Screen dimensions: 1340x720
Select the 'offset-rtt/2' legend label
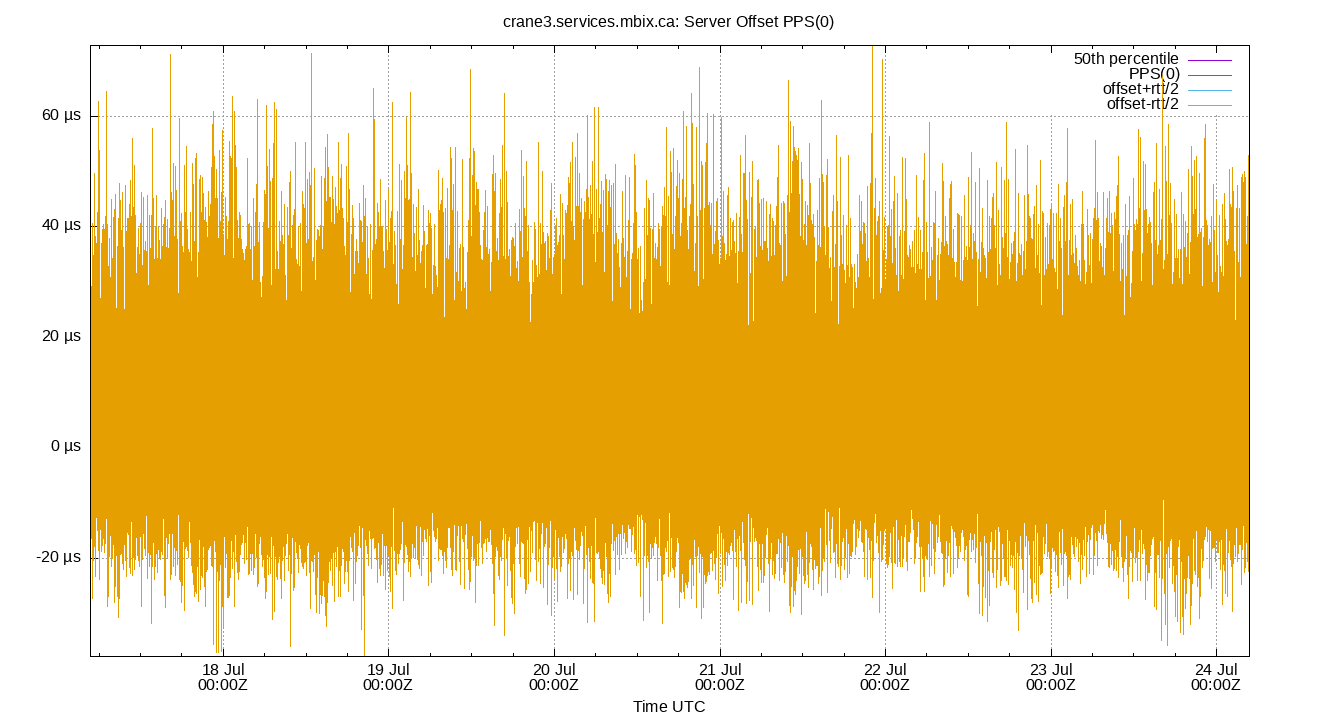[x=1142, y=104]
